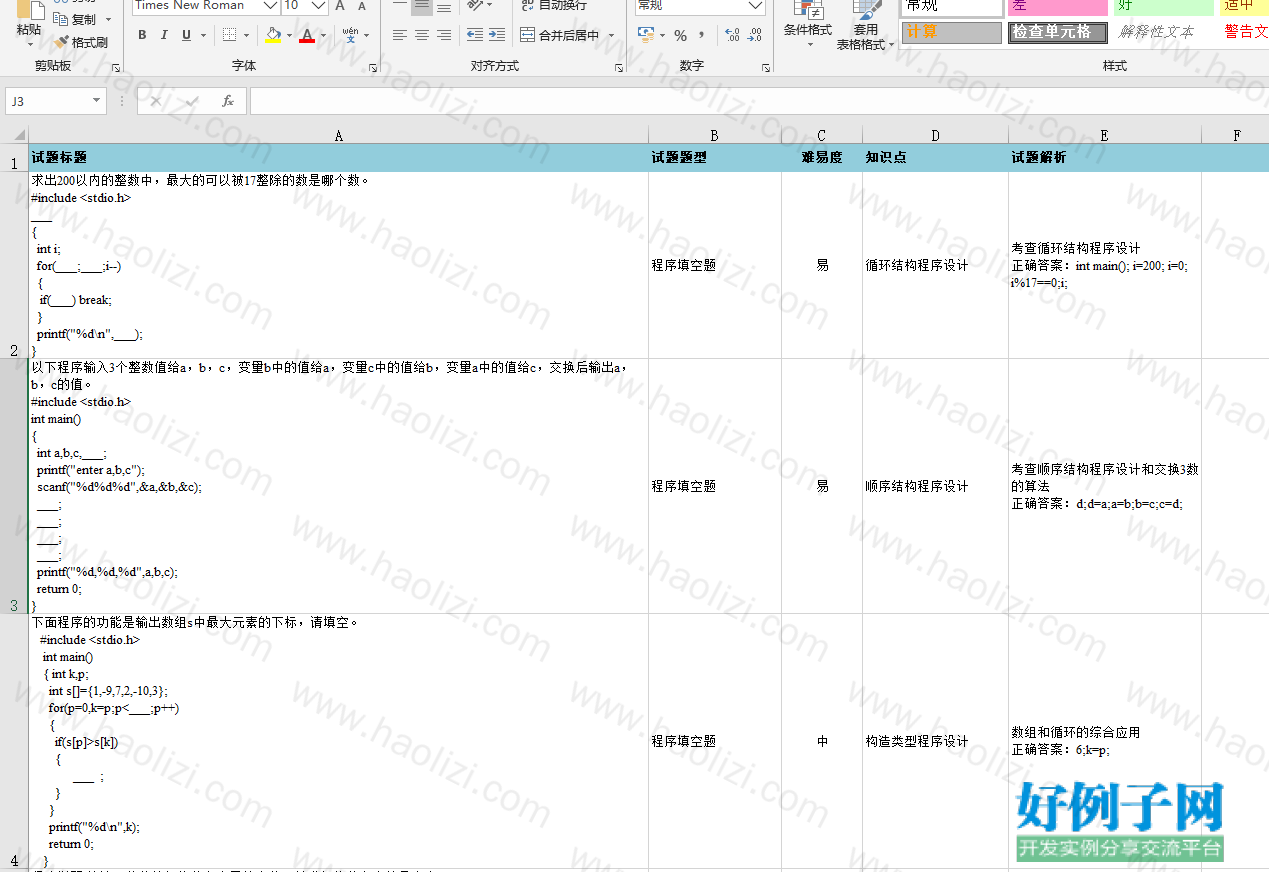Apply comma style
1269x872 pixels.
[702, 35]
